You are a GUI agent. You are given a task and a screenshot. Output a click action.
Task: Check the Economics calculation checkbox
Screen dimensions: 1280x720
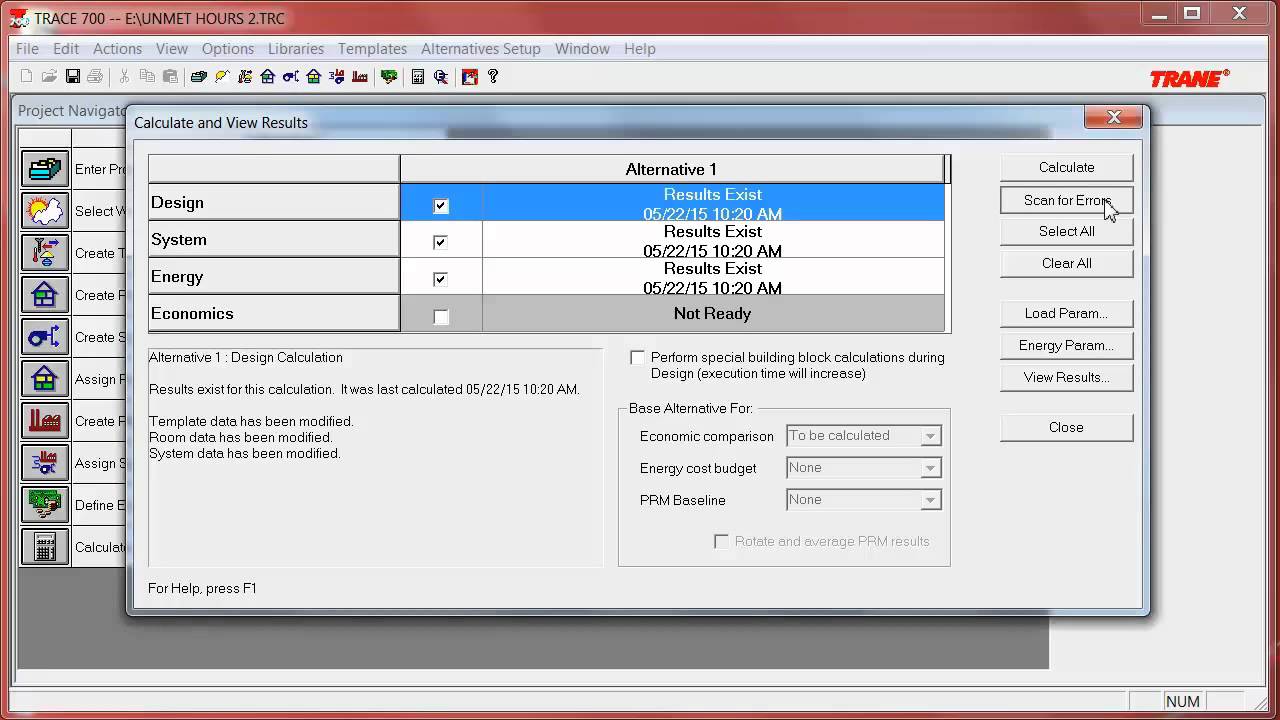[x=441, y=316]
